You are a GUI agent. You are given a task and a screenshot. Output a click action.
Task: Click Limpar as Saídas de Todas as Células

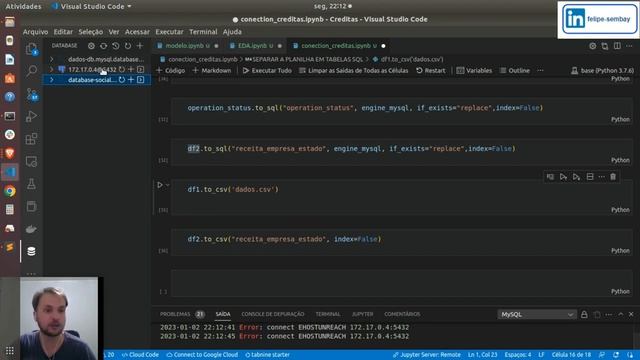353,70
